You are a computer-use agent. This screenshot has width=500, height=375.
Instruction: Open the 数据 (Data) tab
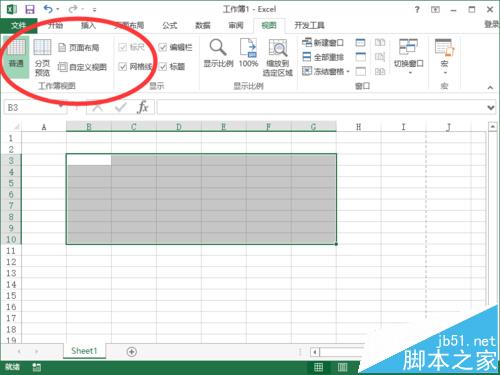click(203, 25)
